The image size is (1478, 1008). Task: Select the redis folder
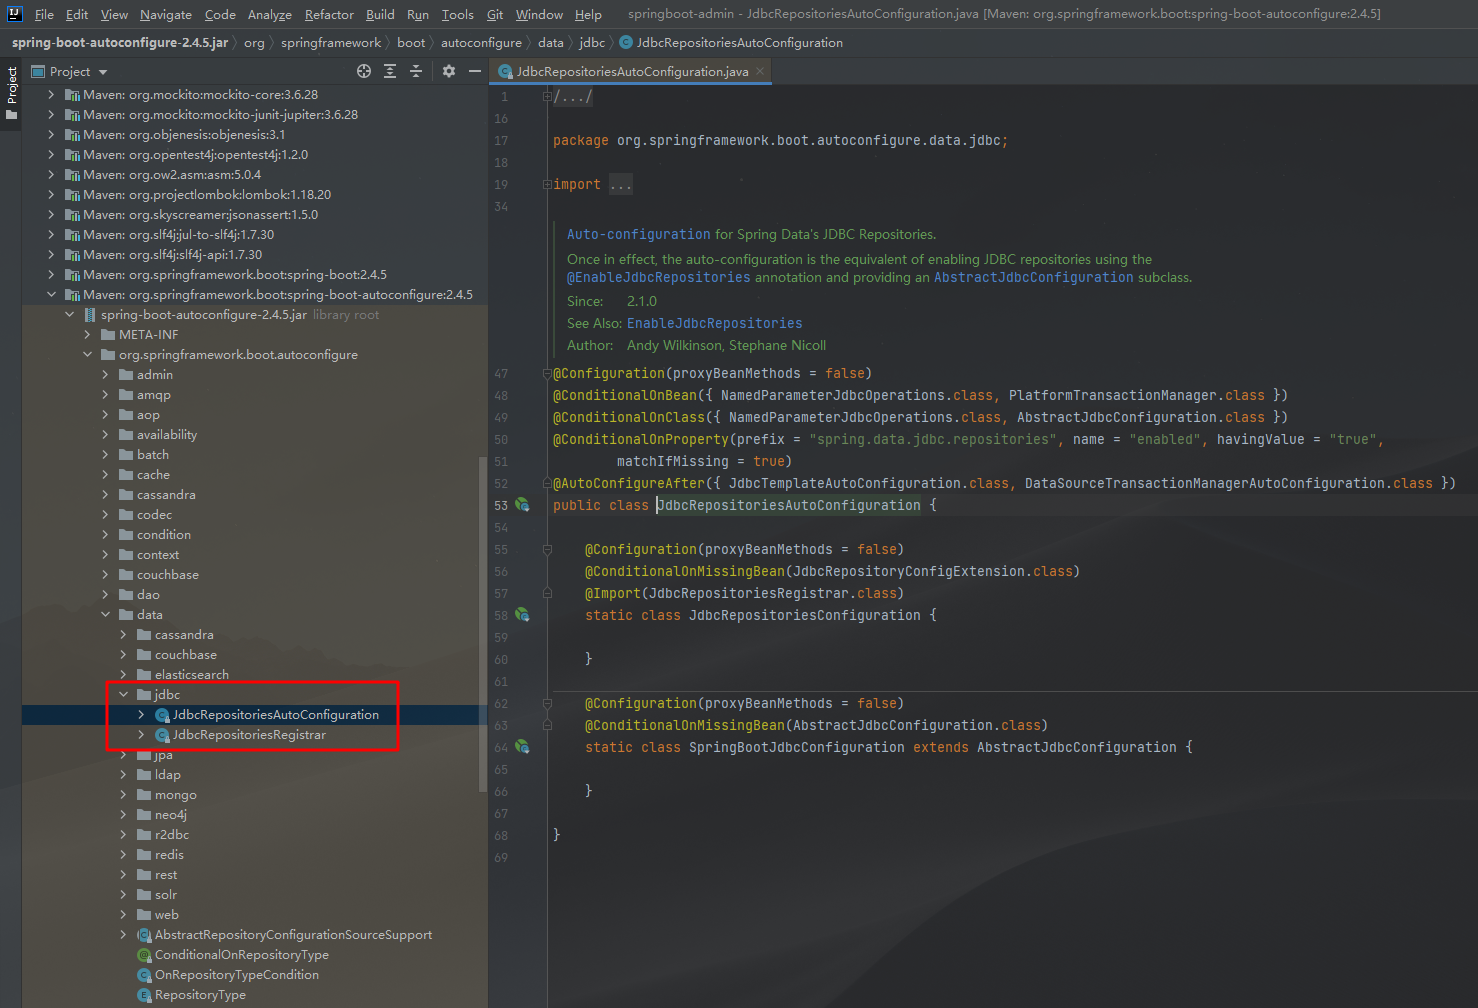[169, 855]
